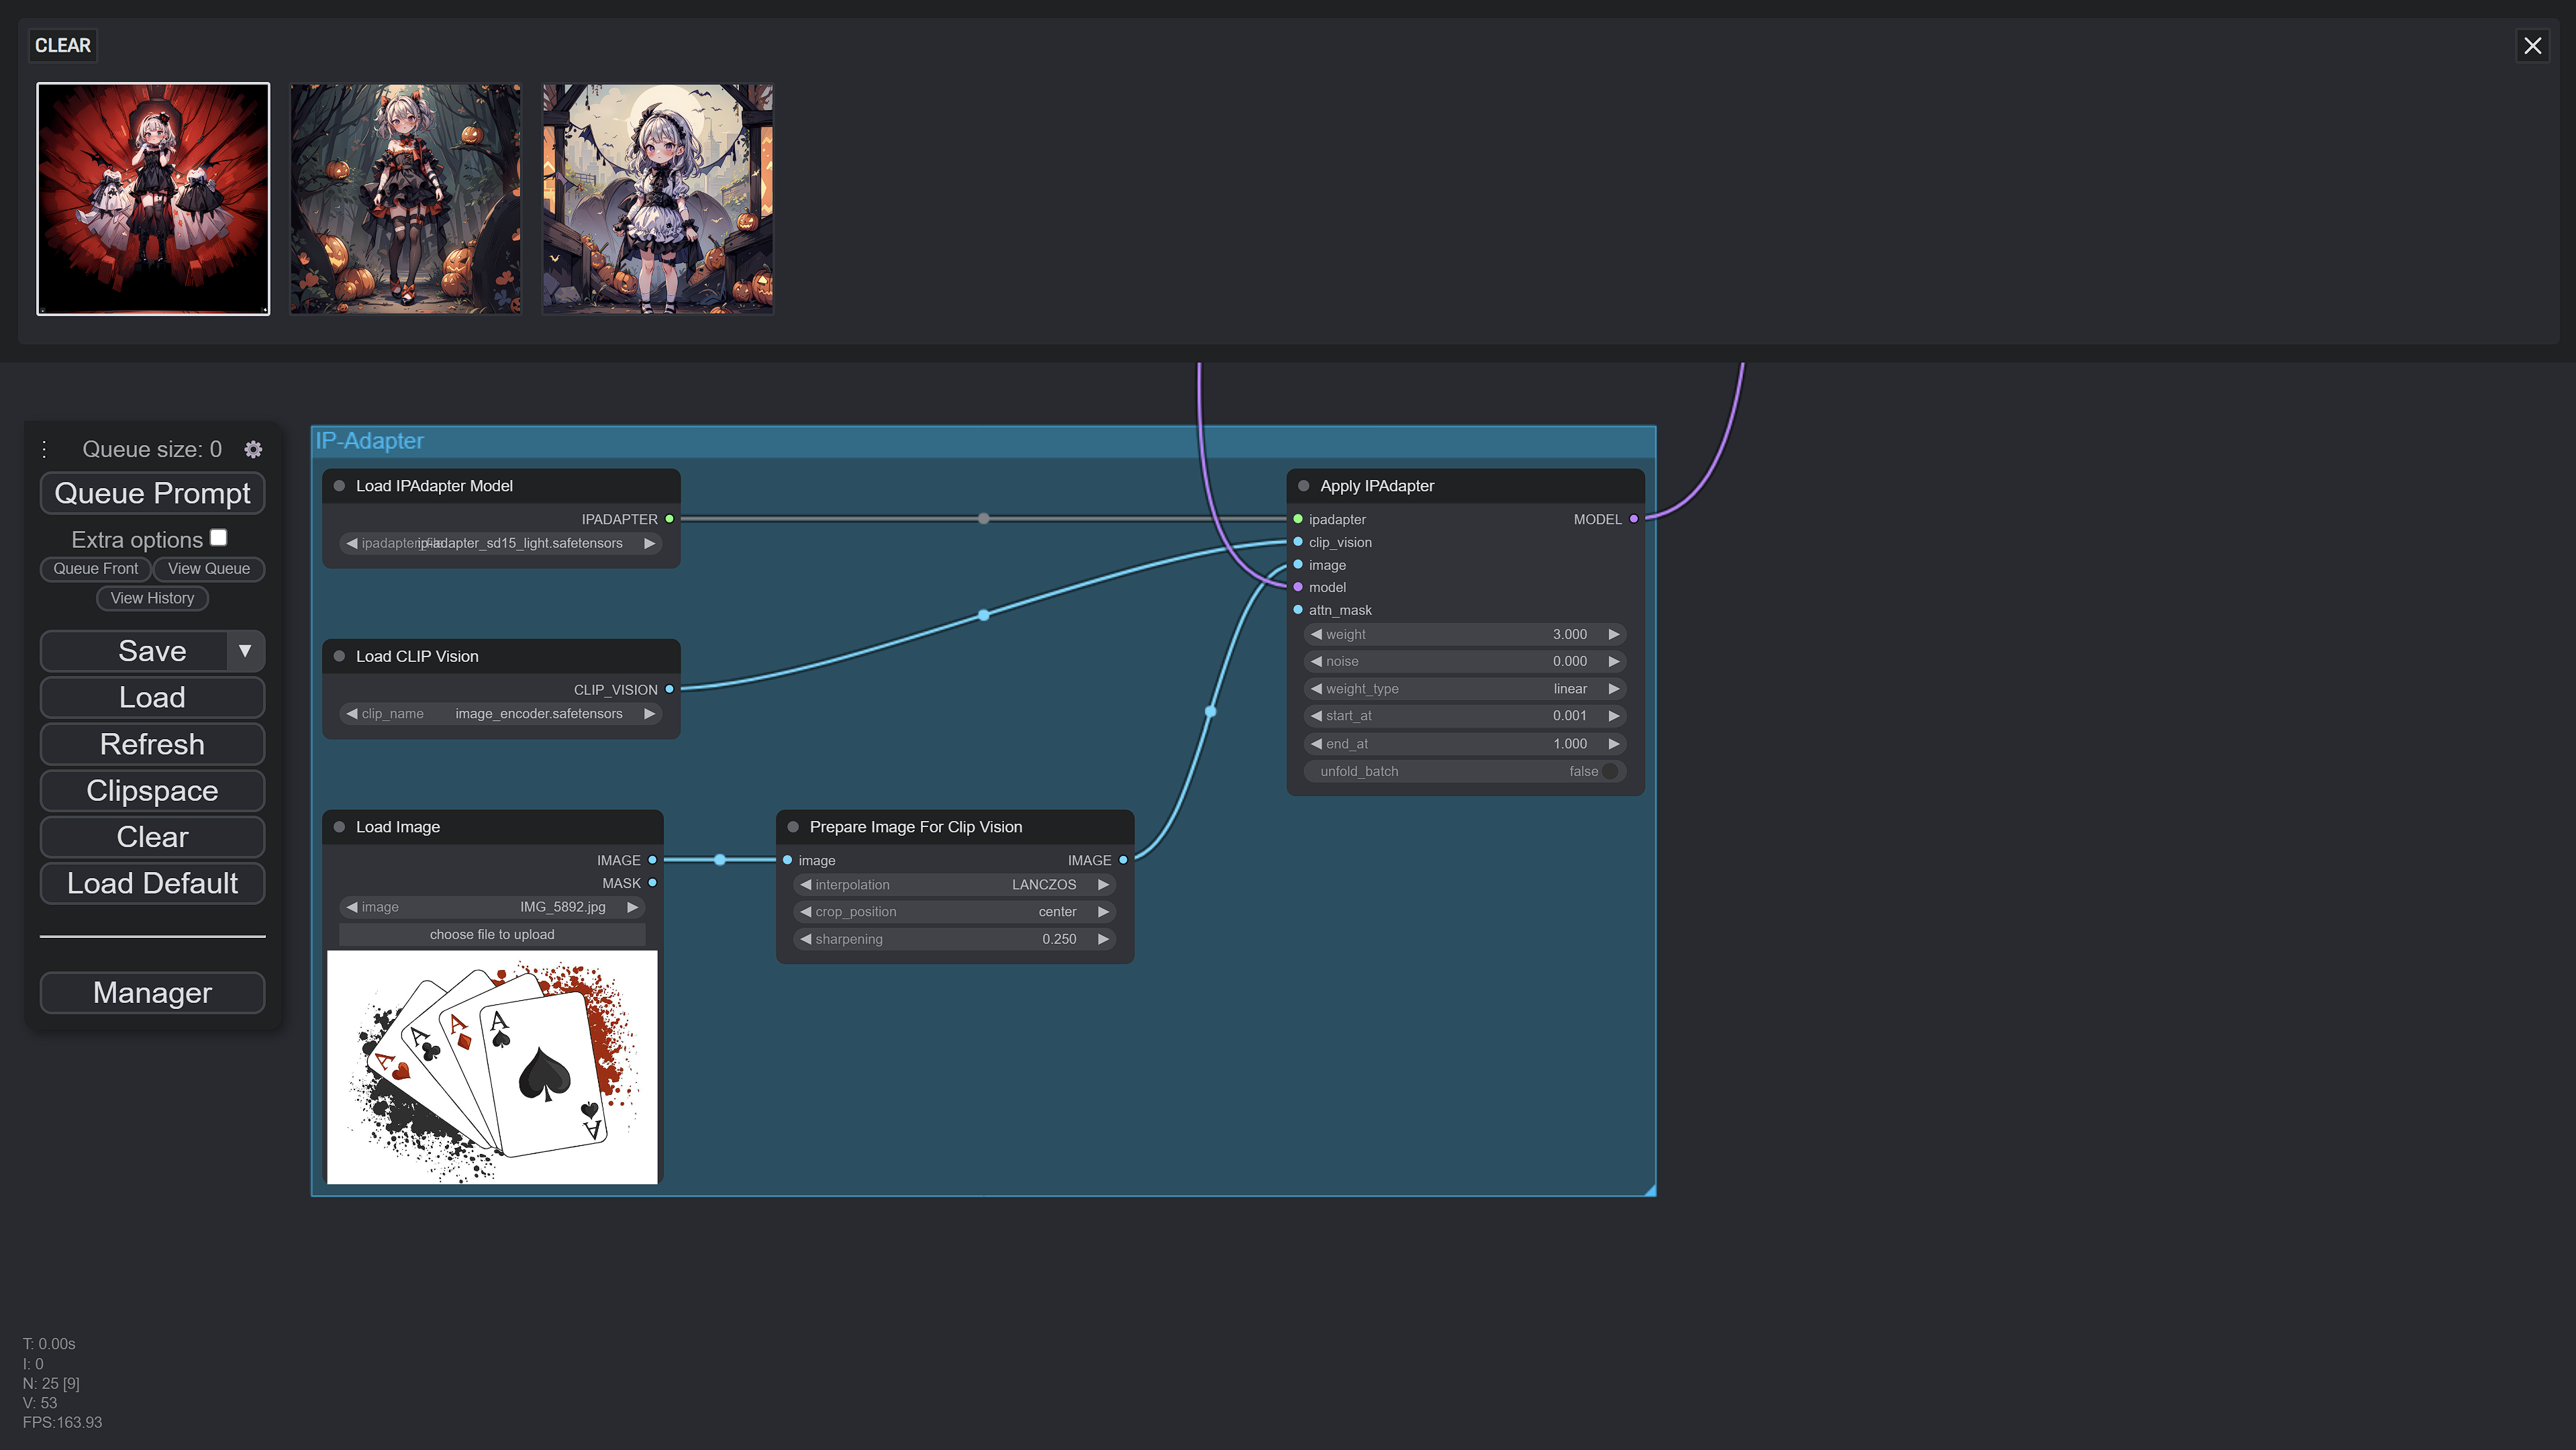Toggle unfold_batch from false

click(x=1609, y=771)
